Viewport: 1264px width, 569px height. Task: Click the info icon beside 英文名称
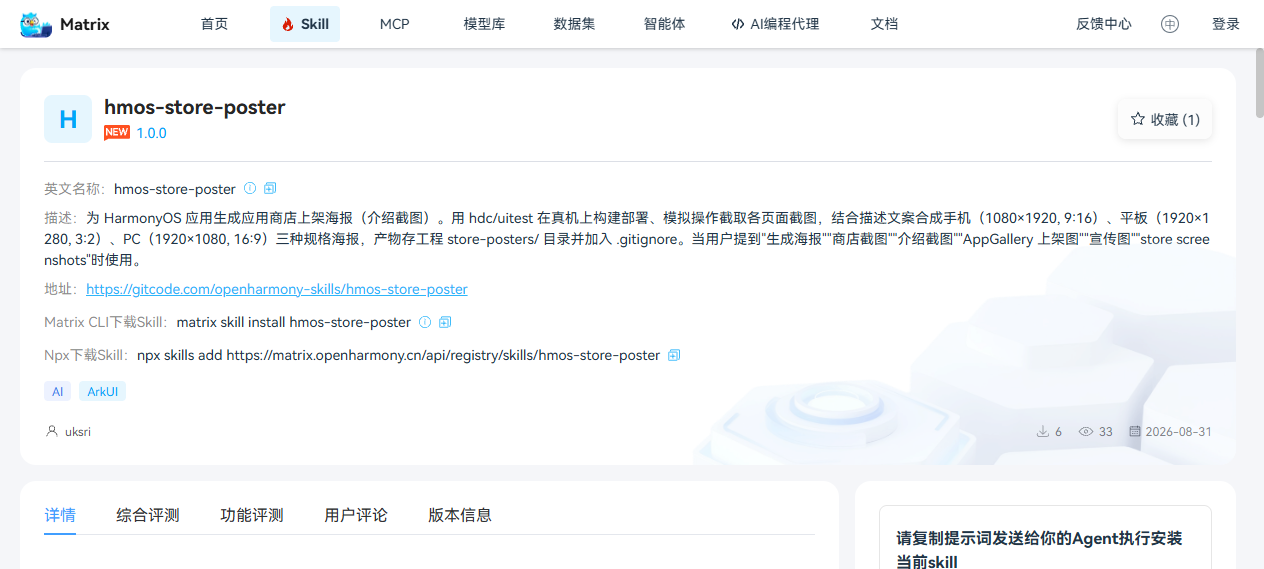click(x=250, y=188)
